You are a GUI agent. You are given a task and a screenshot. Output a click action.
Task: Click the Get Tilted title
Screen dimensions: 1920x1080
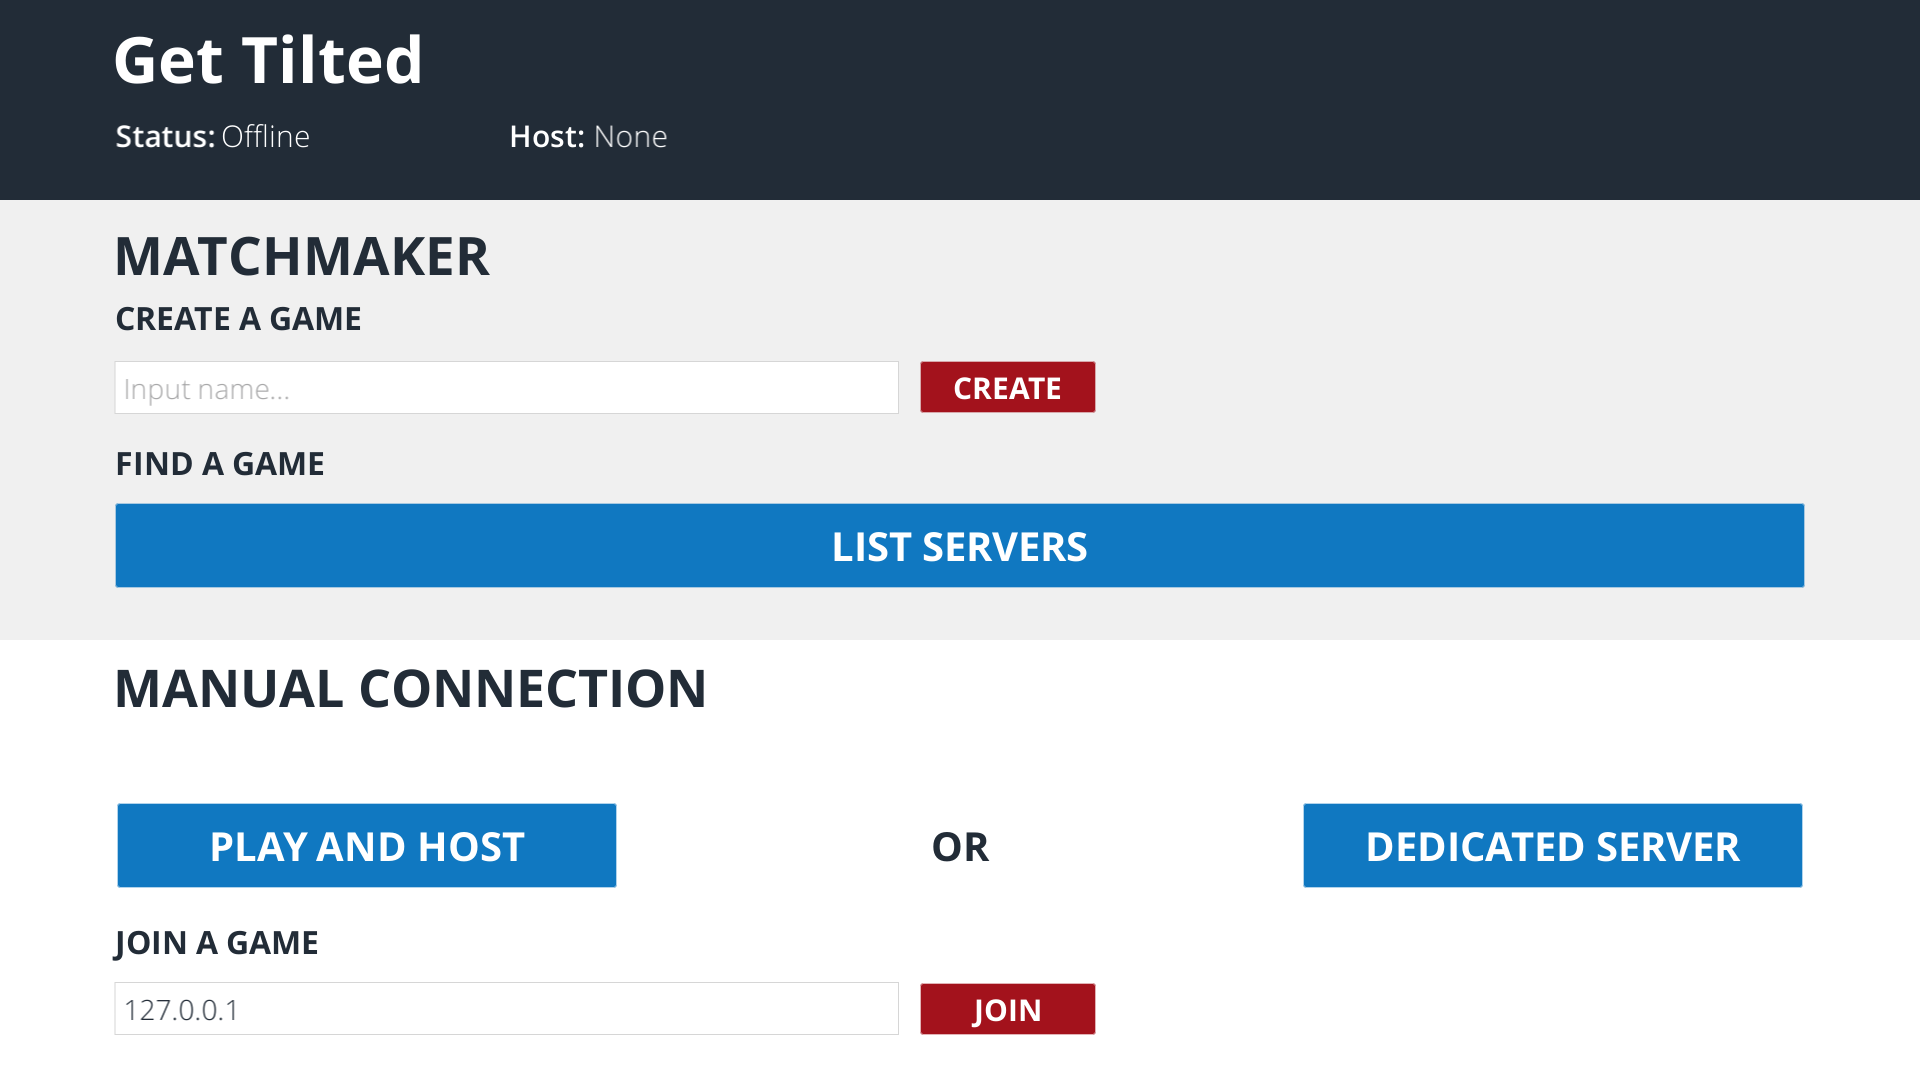268,60
